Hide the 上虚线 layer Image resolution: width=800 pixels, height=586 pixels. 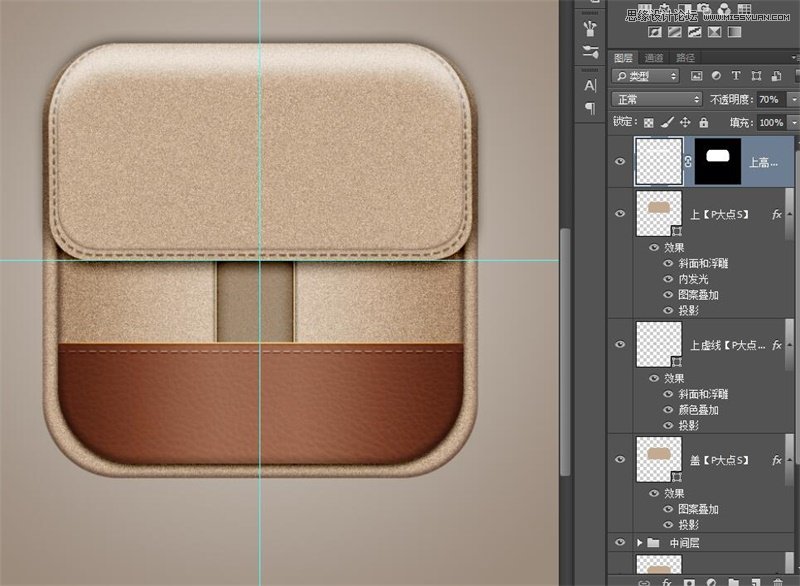(620, 344)
